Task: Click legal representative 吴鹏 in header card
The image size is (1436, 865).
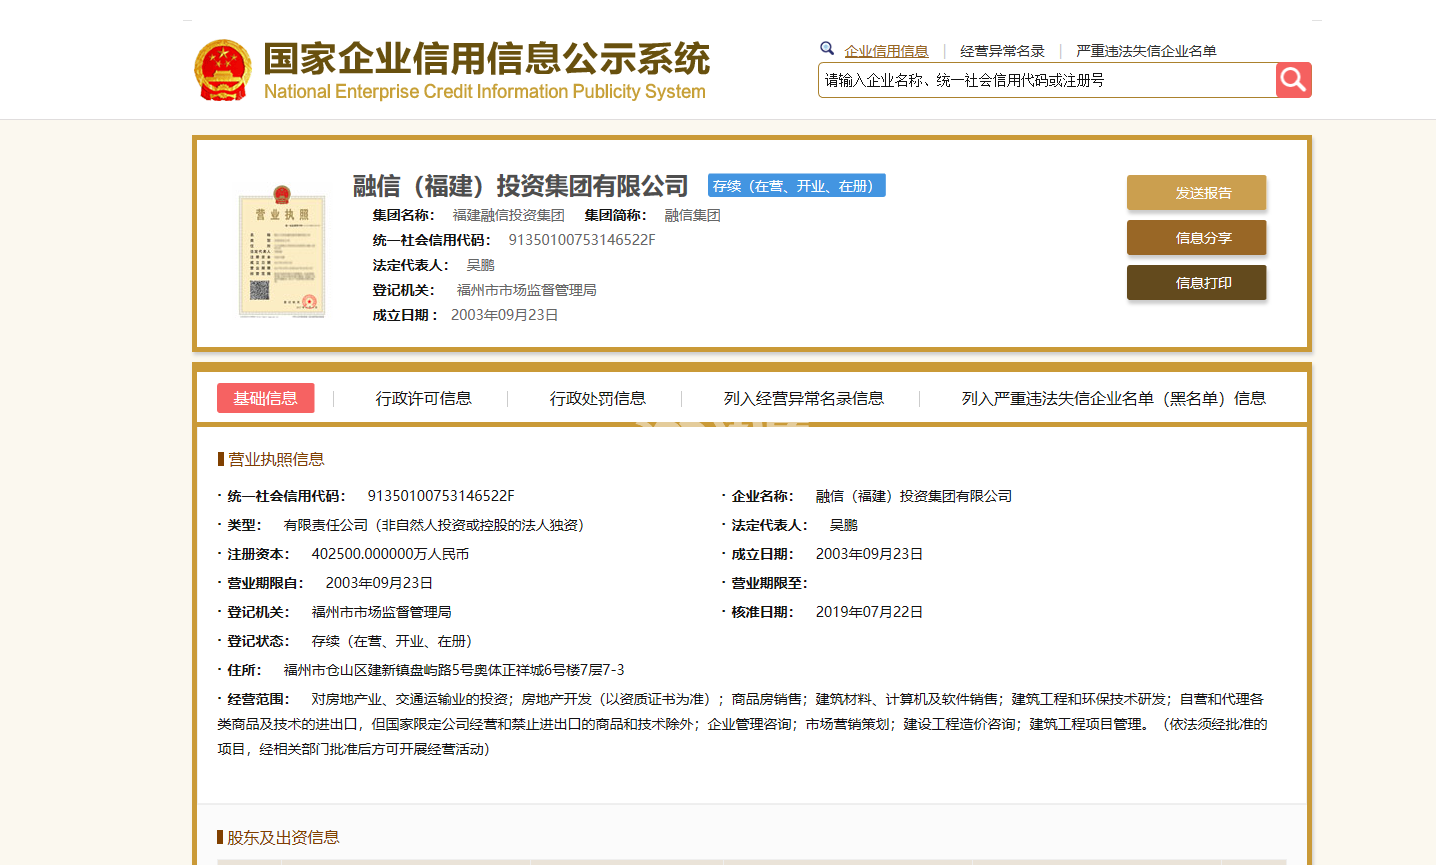Action: click(480, 265)
